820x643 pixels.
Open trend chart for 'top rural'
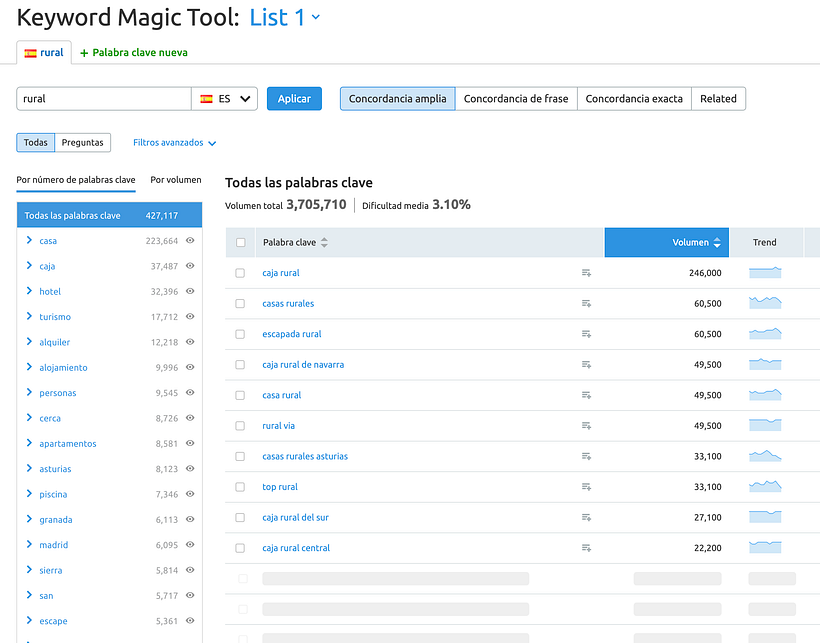point(765,486)
